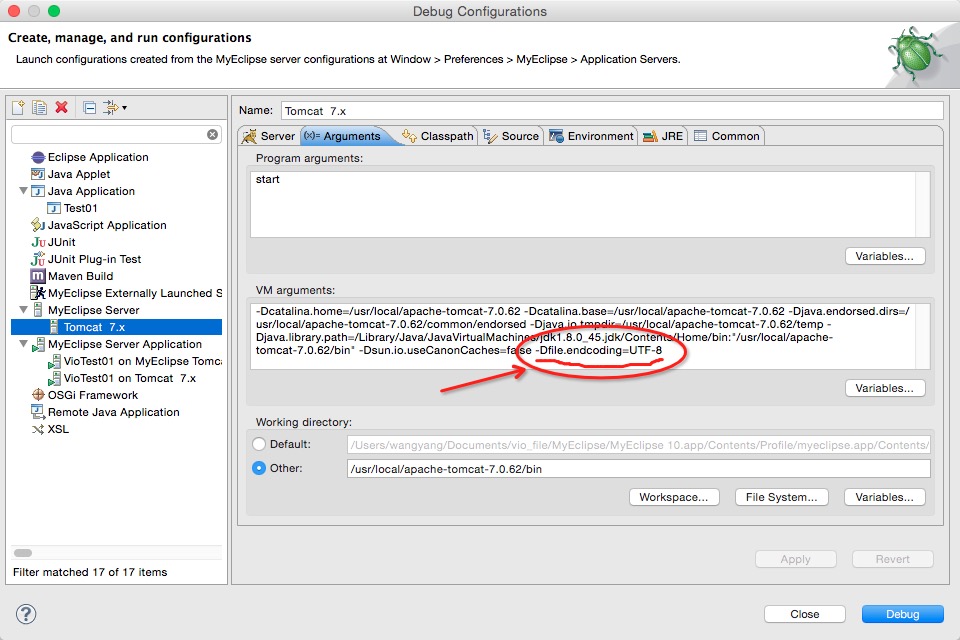The image size is (960, 640).
Task: Switch to the JRE tab
Action: coord(663,136)
